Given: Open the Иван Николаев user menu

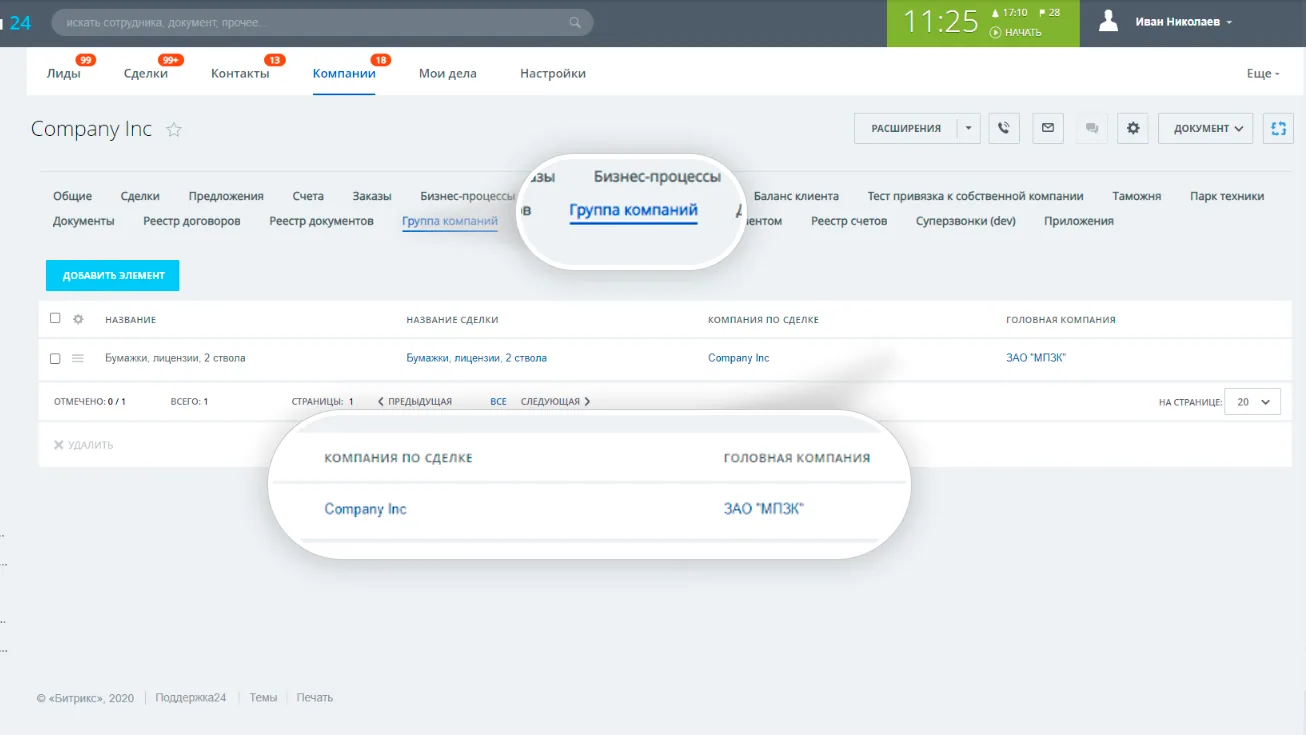Looking at the screenshot, I should (1184, 22).
